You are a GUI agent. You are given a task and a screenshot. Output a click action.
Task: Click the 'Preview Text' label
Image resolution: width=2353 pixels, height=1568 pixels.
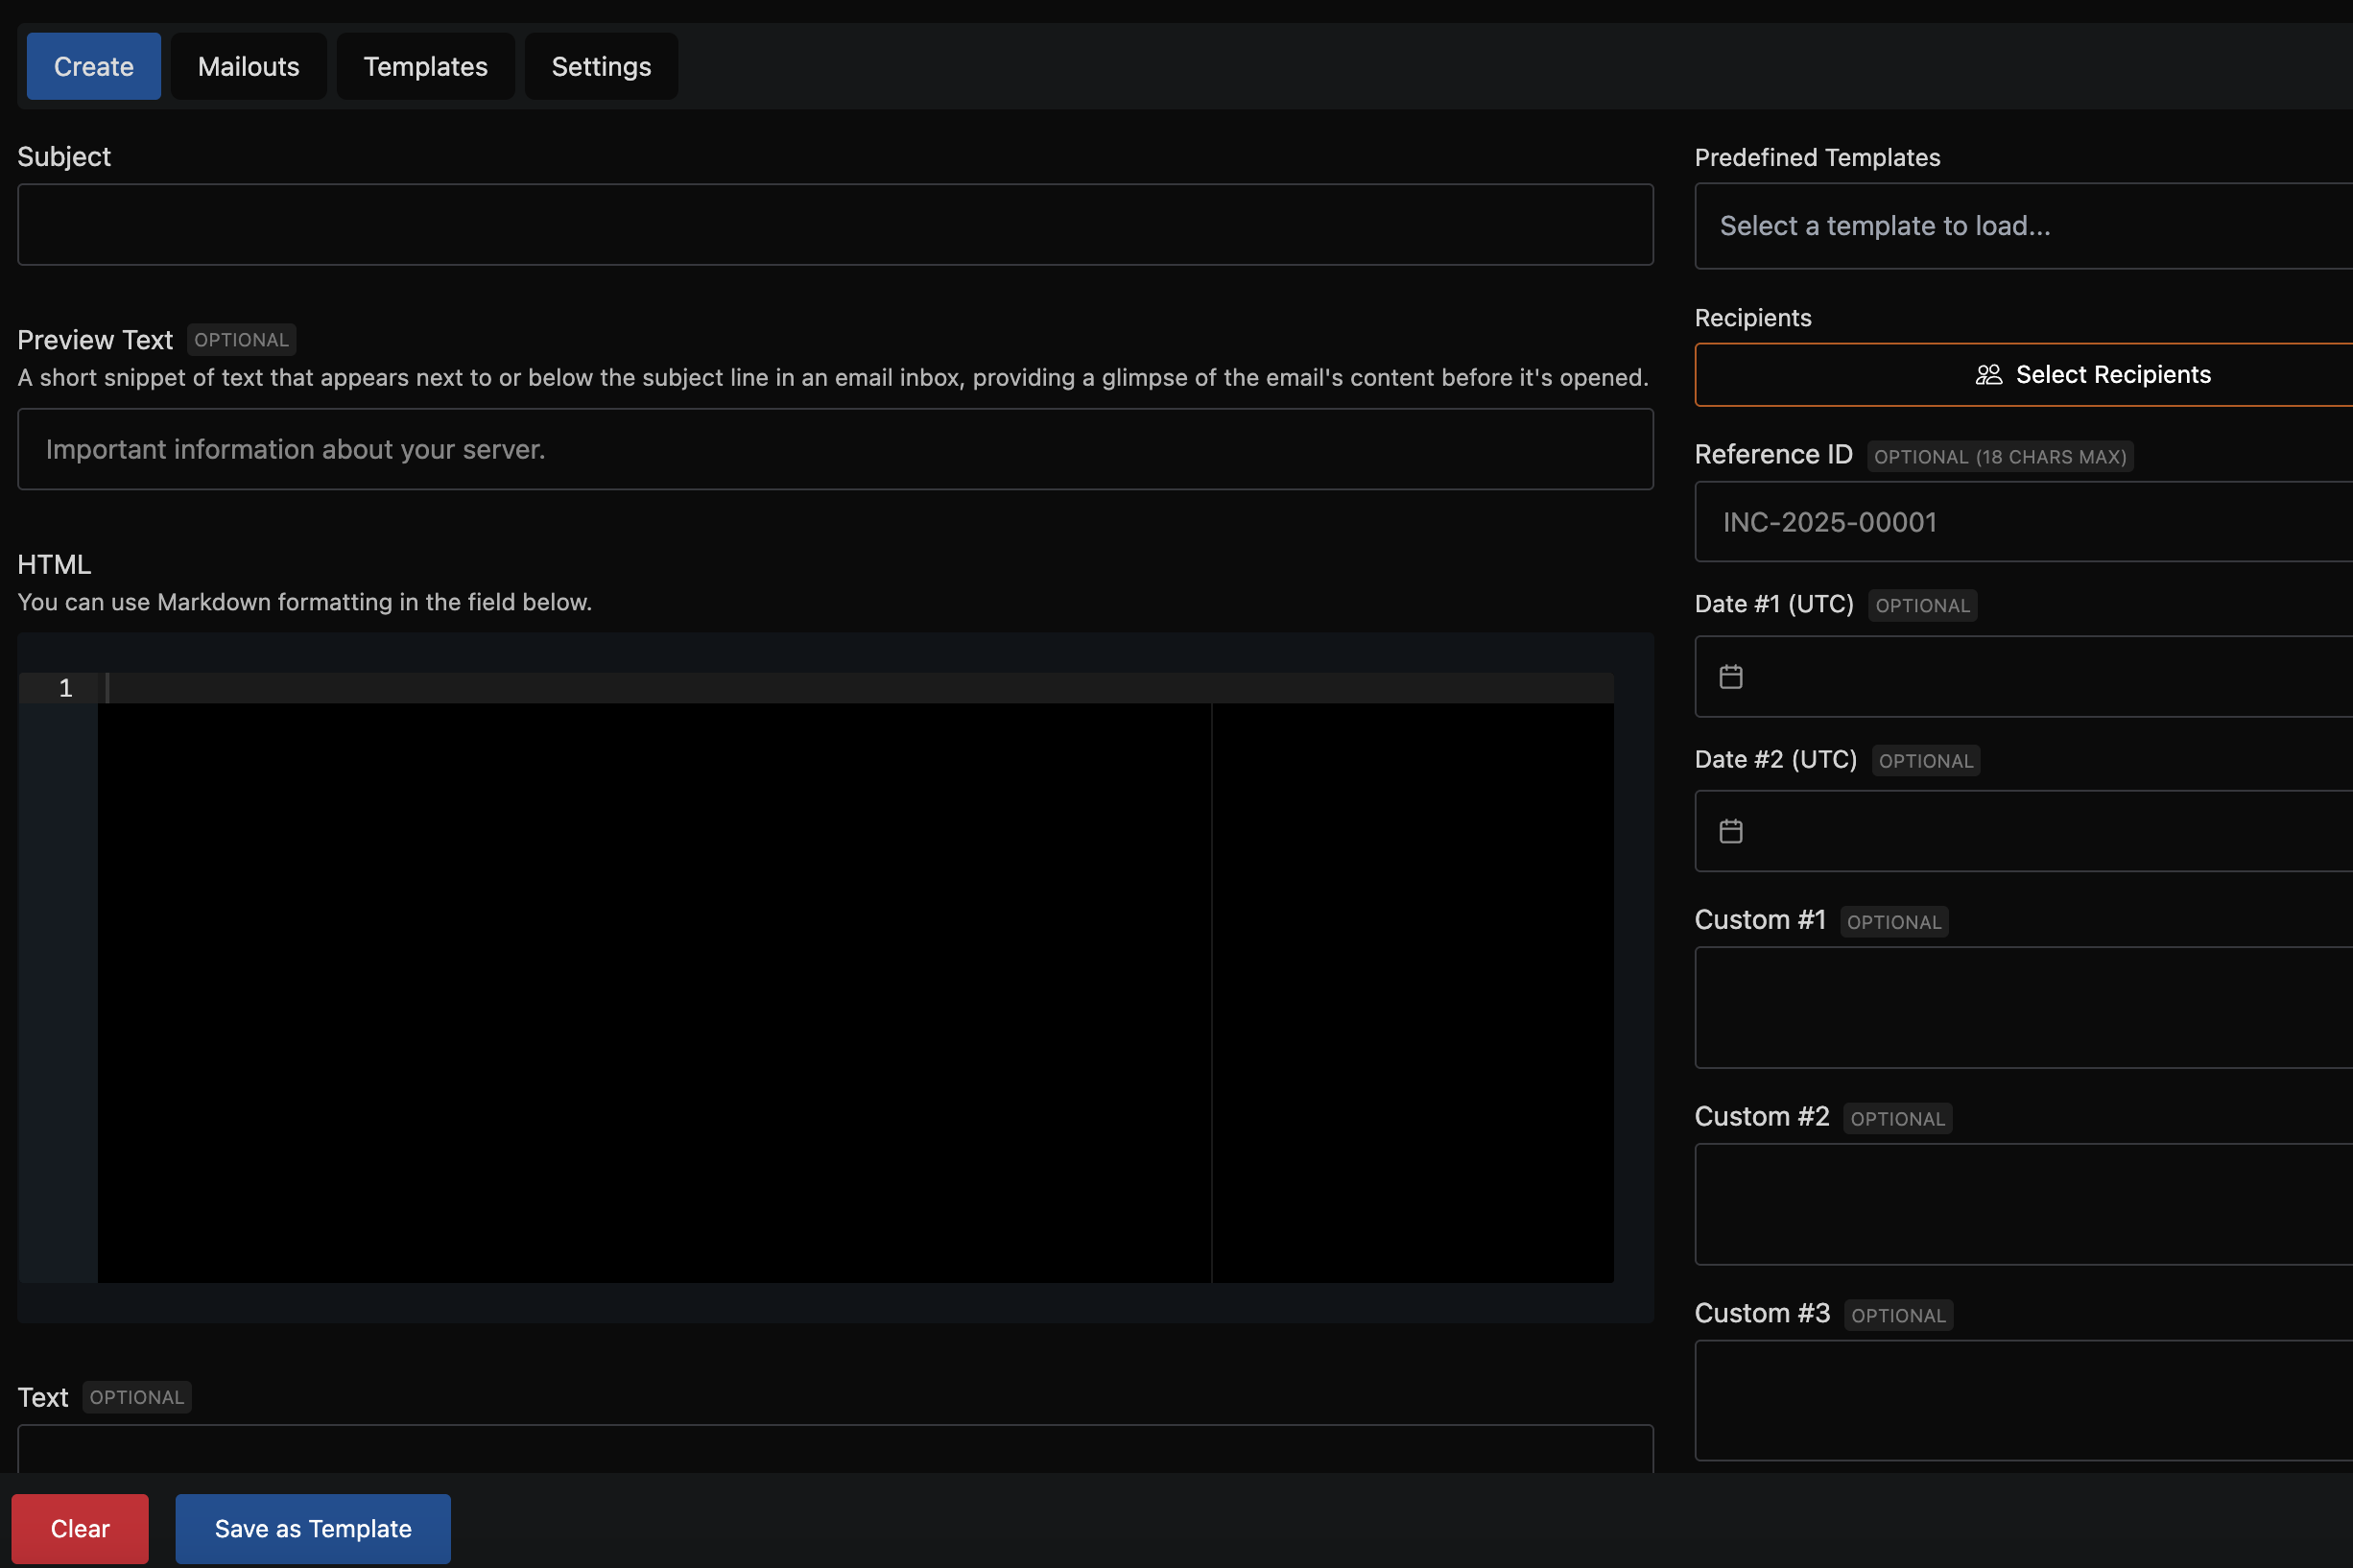coord(95,340)
